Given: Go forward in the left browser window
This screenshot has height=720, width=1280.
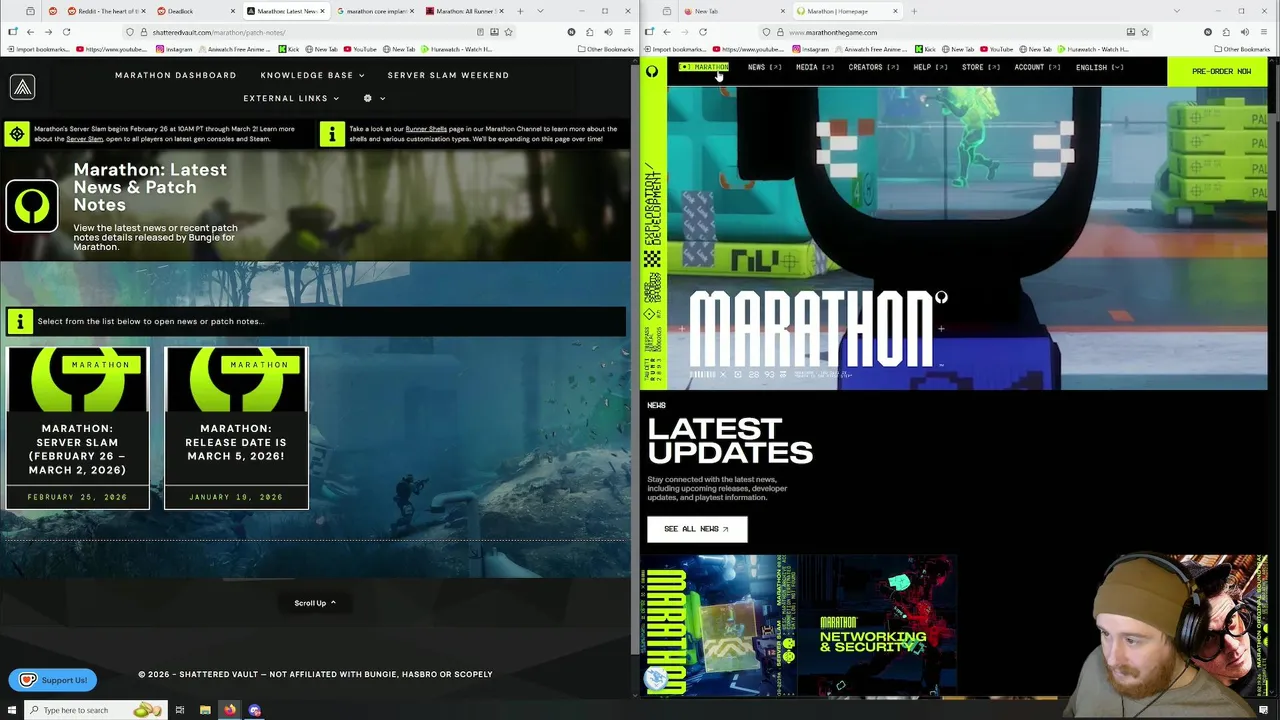Looking at the screenshot, I should (x=47, y=32).
